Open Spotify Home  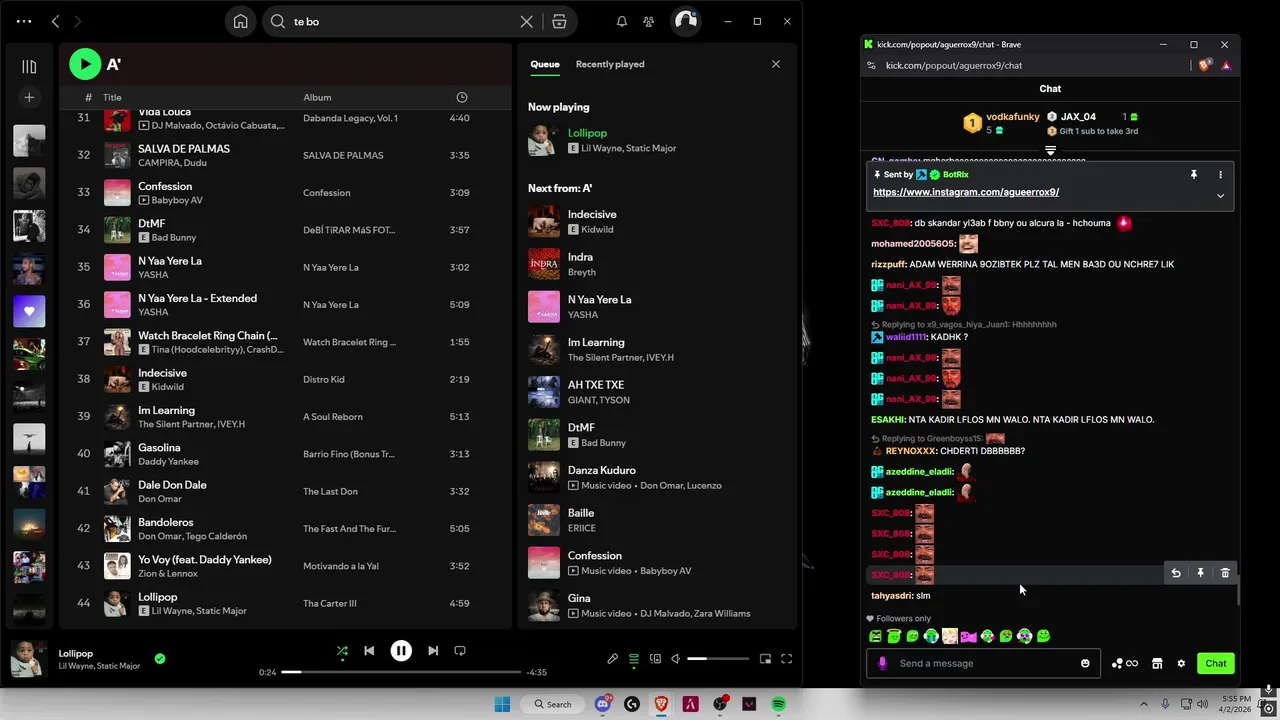[x=240, y=21]
